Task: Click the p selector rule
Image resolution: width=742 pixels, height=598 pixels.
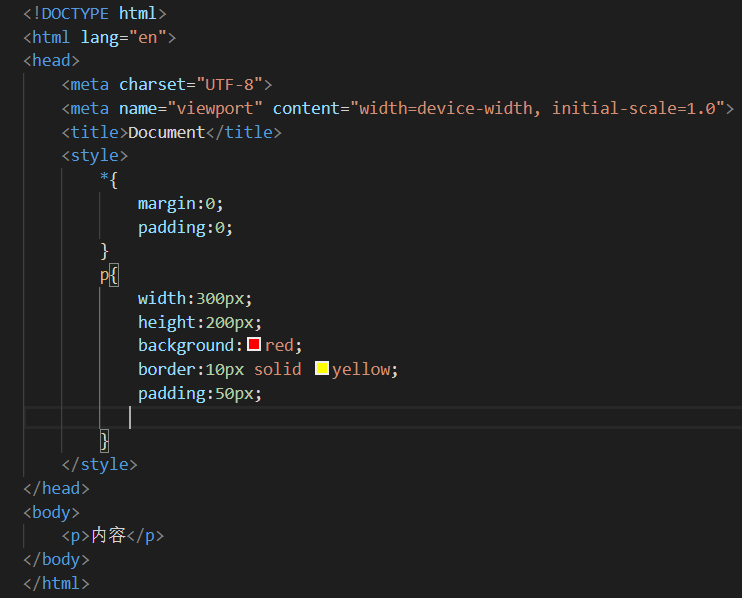Action: (x=104, y=274)
